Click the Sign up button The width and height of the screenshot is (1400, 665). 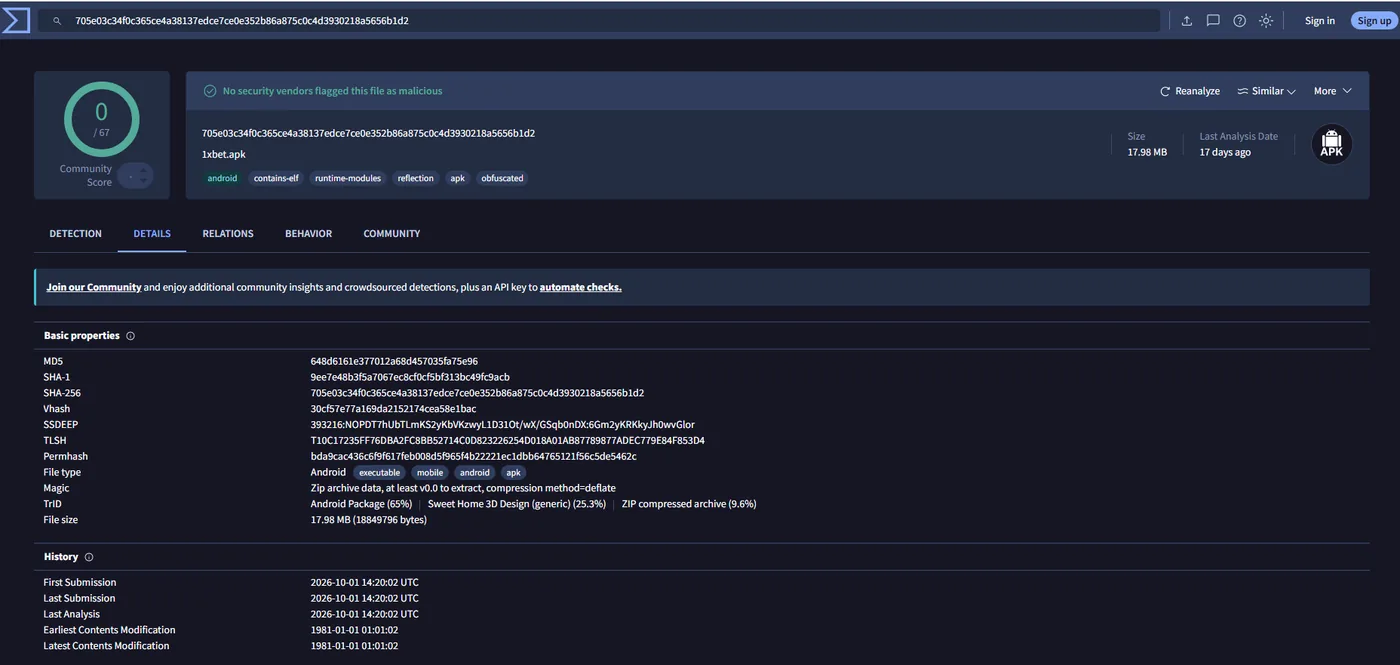[1374, 21]
